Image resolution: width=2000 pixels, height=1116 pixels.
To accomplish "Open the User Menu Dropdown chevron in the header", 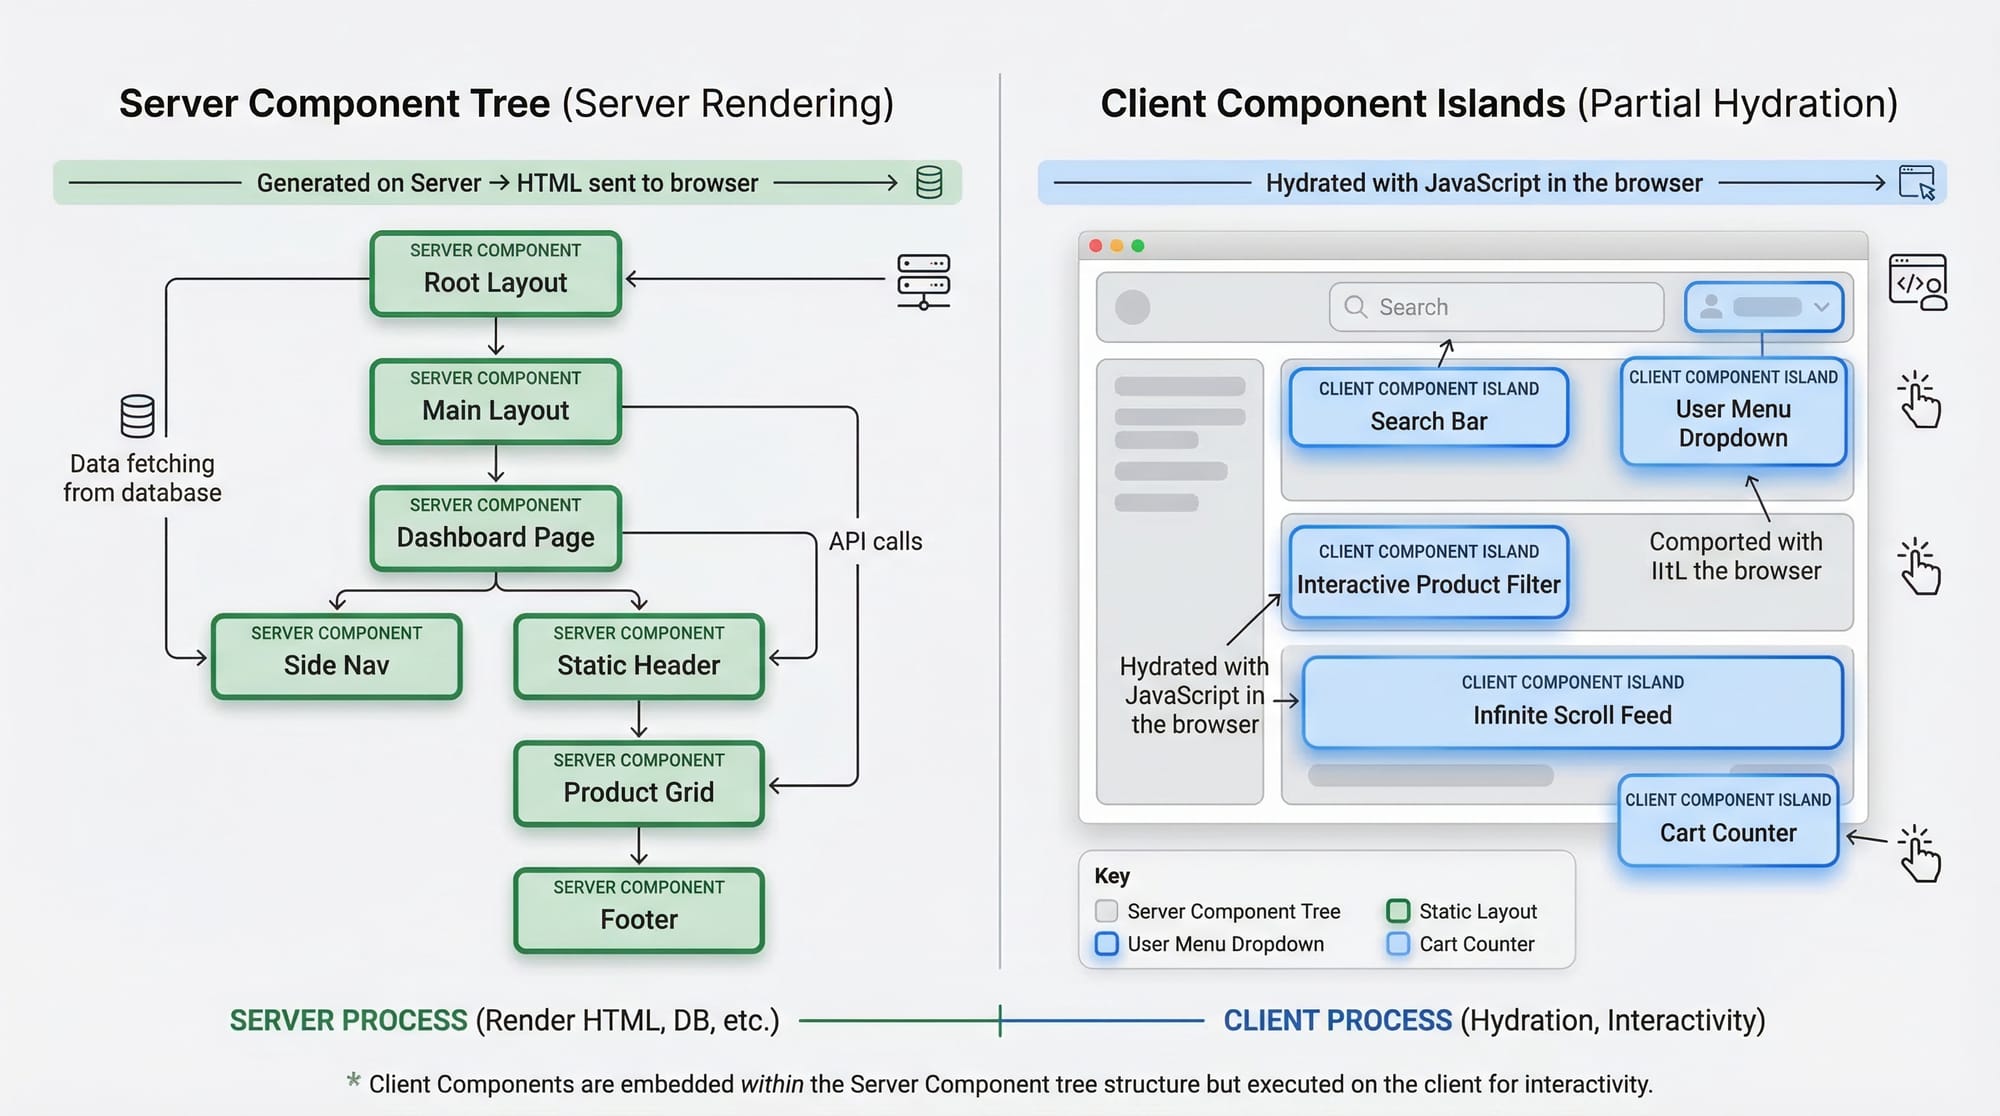I will [1821, 308].
